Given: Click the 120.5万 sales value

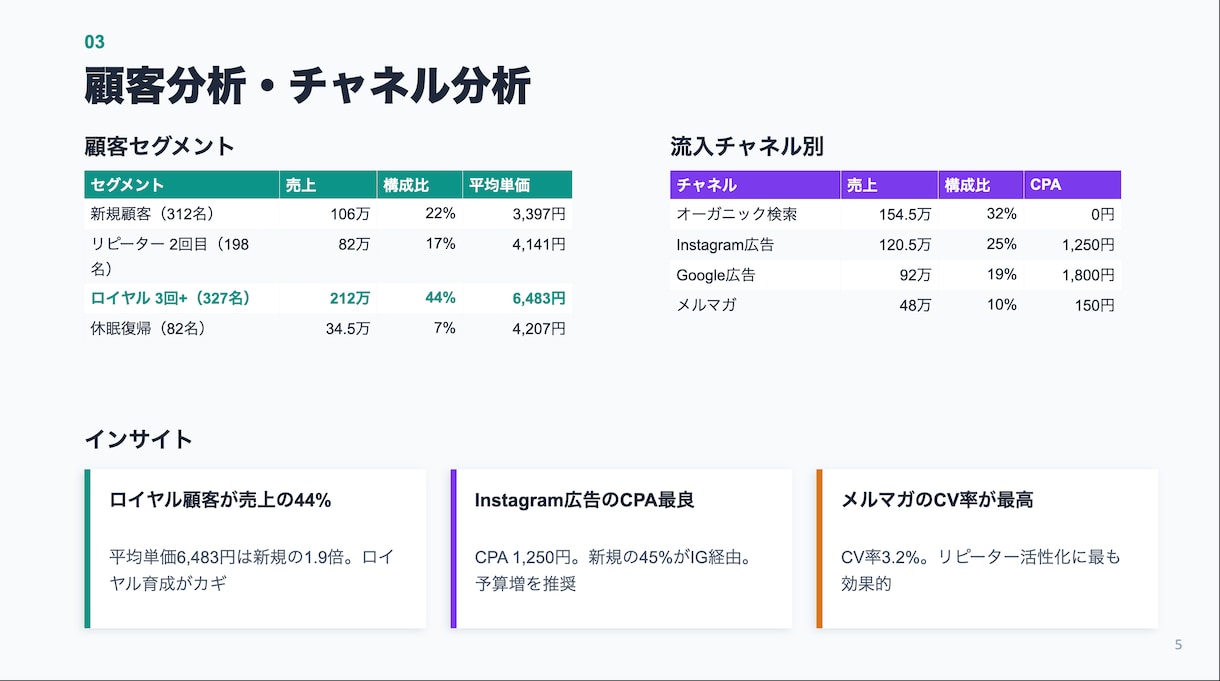Looking at the screenshot, I should (x=907, y=245).
